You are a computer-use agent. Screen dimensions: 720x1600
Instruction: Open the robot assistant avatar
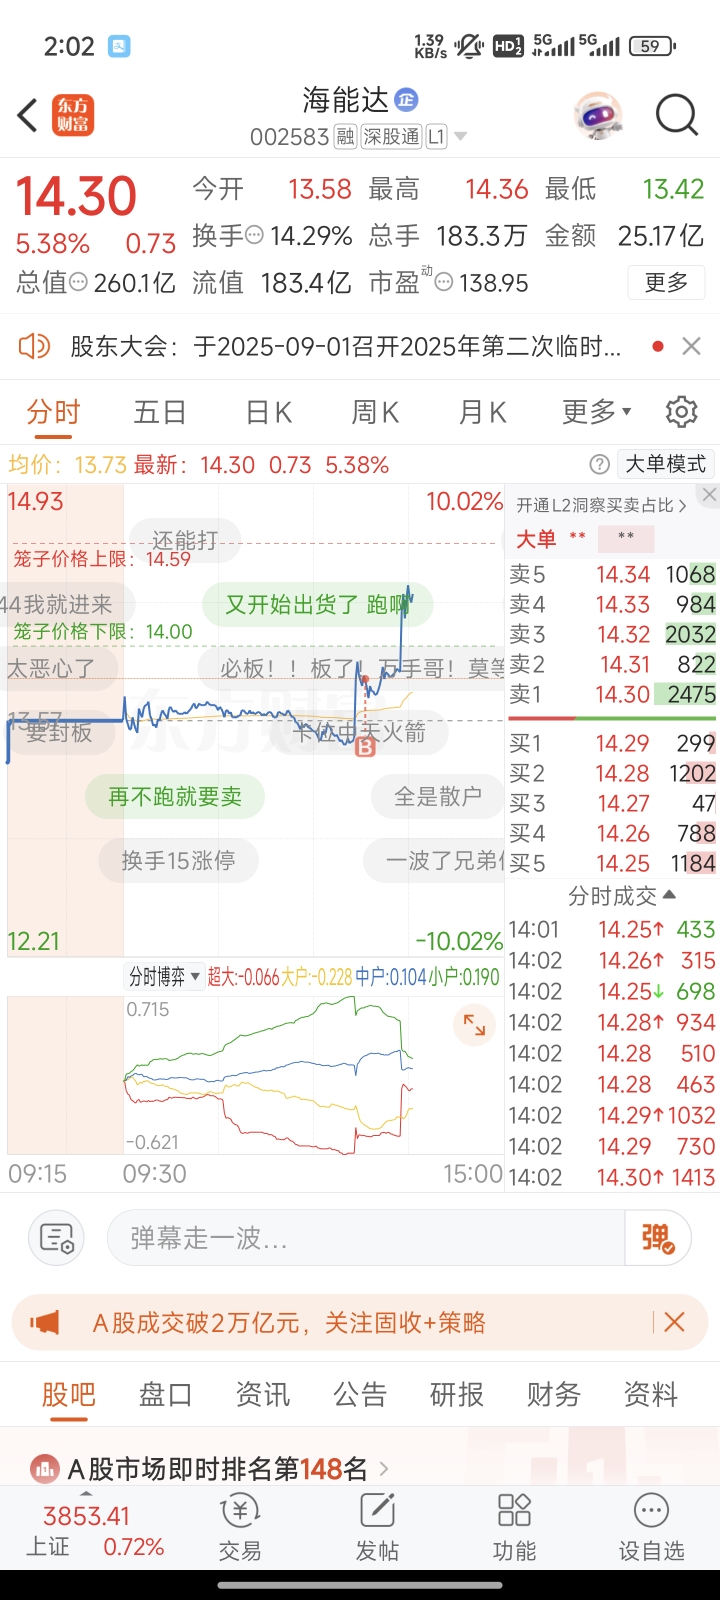[x=598, y=116]
